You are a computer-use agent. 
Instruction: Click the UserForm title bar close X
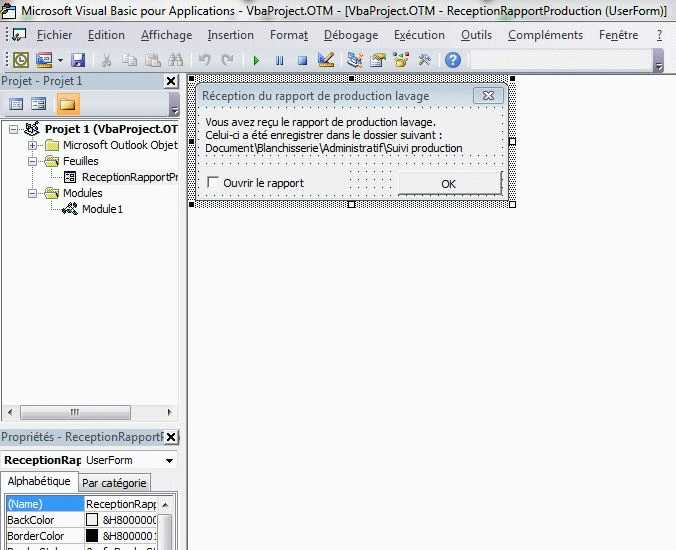488,95
